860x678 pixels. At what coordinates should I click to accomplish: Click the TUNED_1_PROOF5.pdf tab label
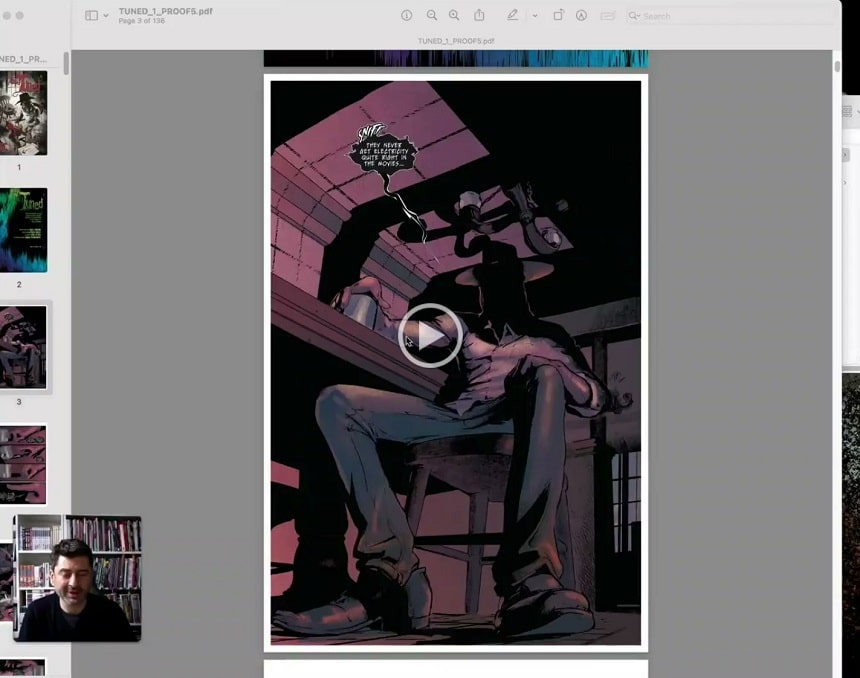click(456, 41)
